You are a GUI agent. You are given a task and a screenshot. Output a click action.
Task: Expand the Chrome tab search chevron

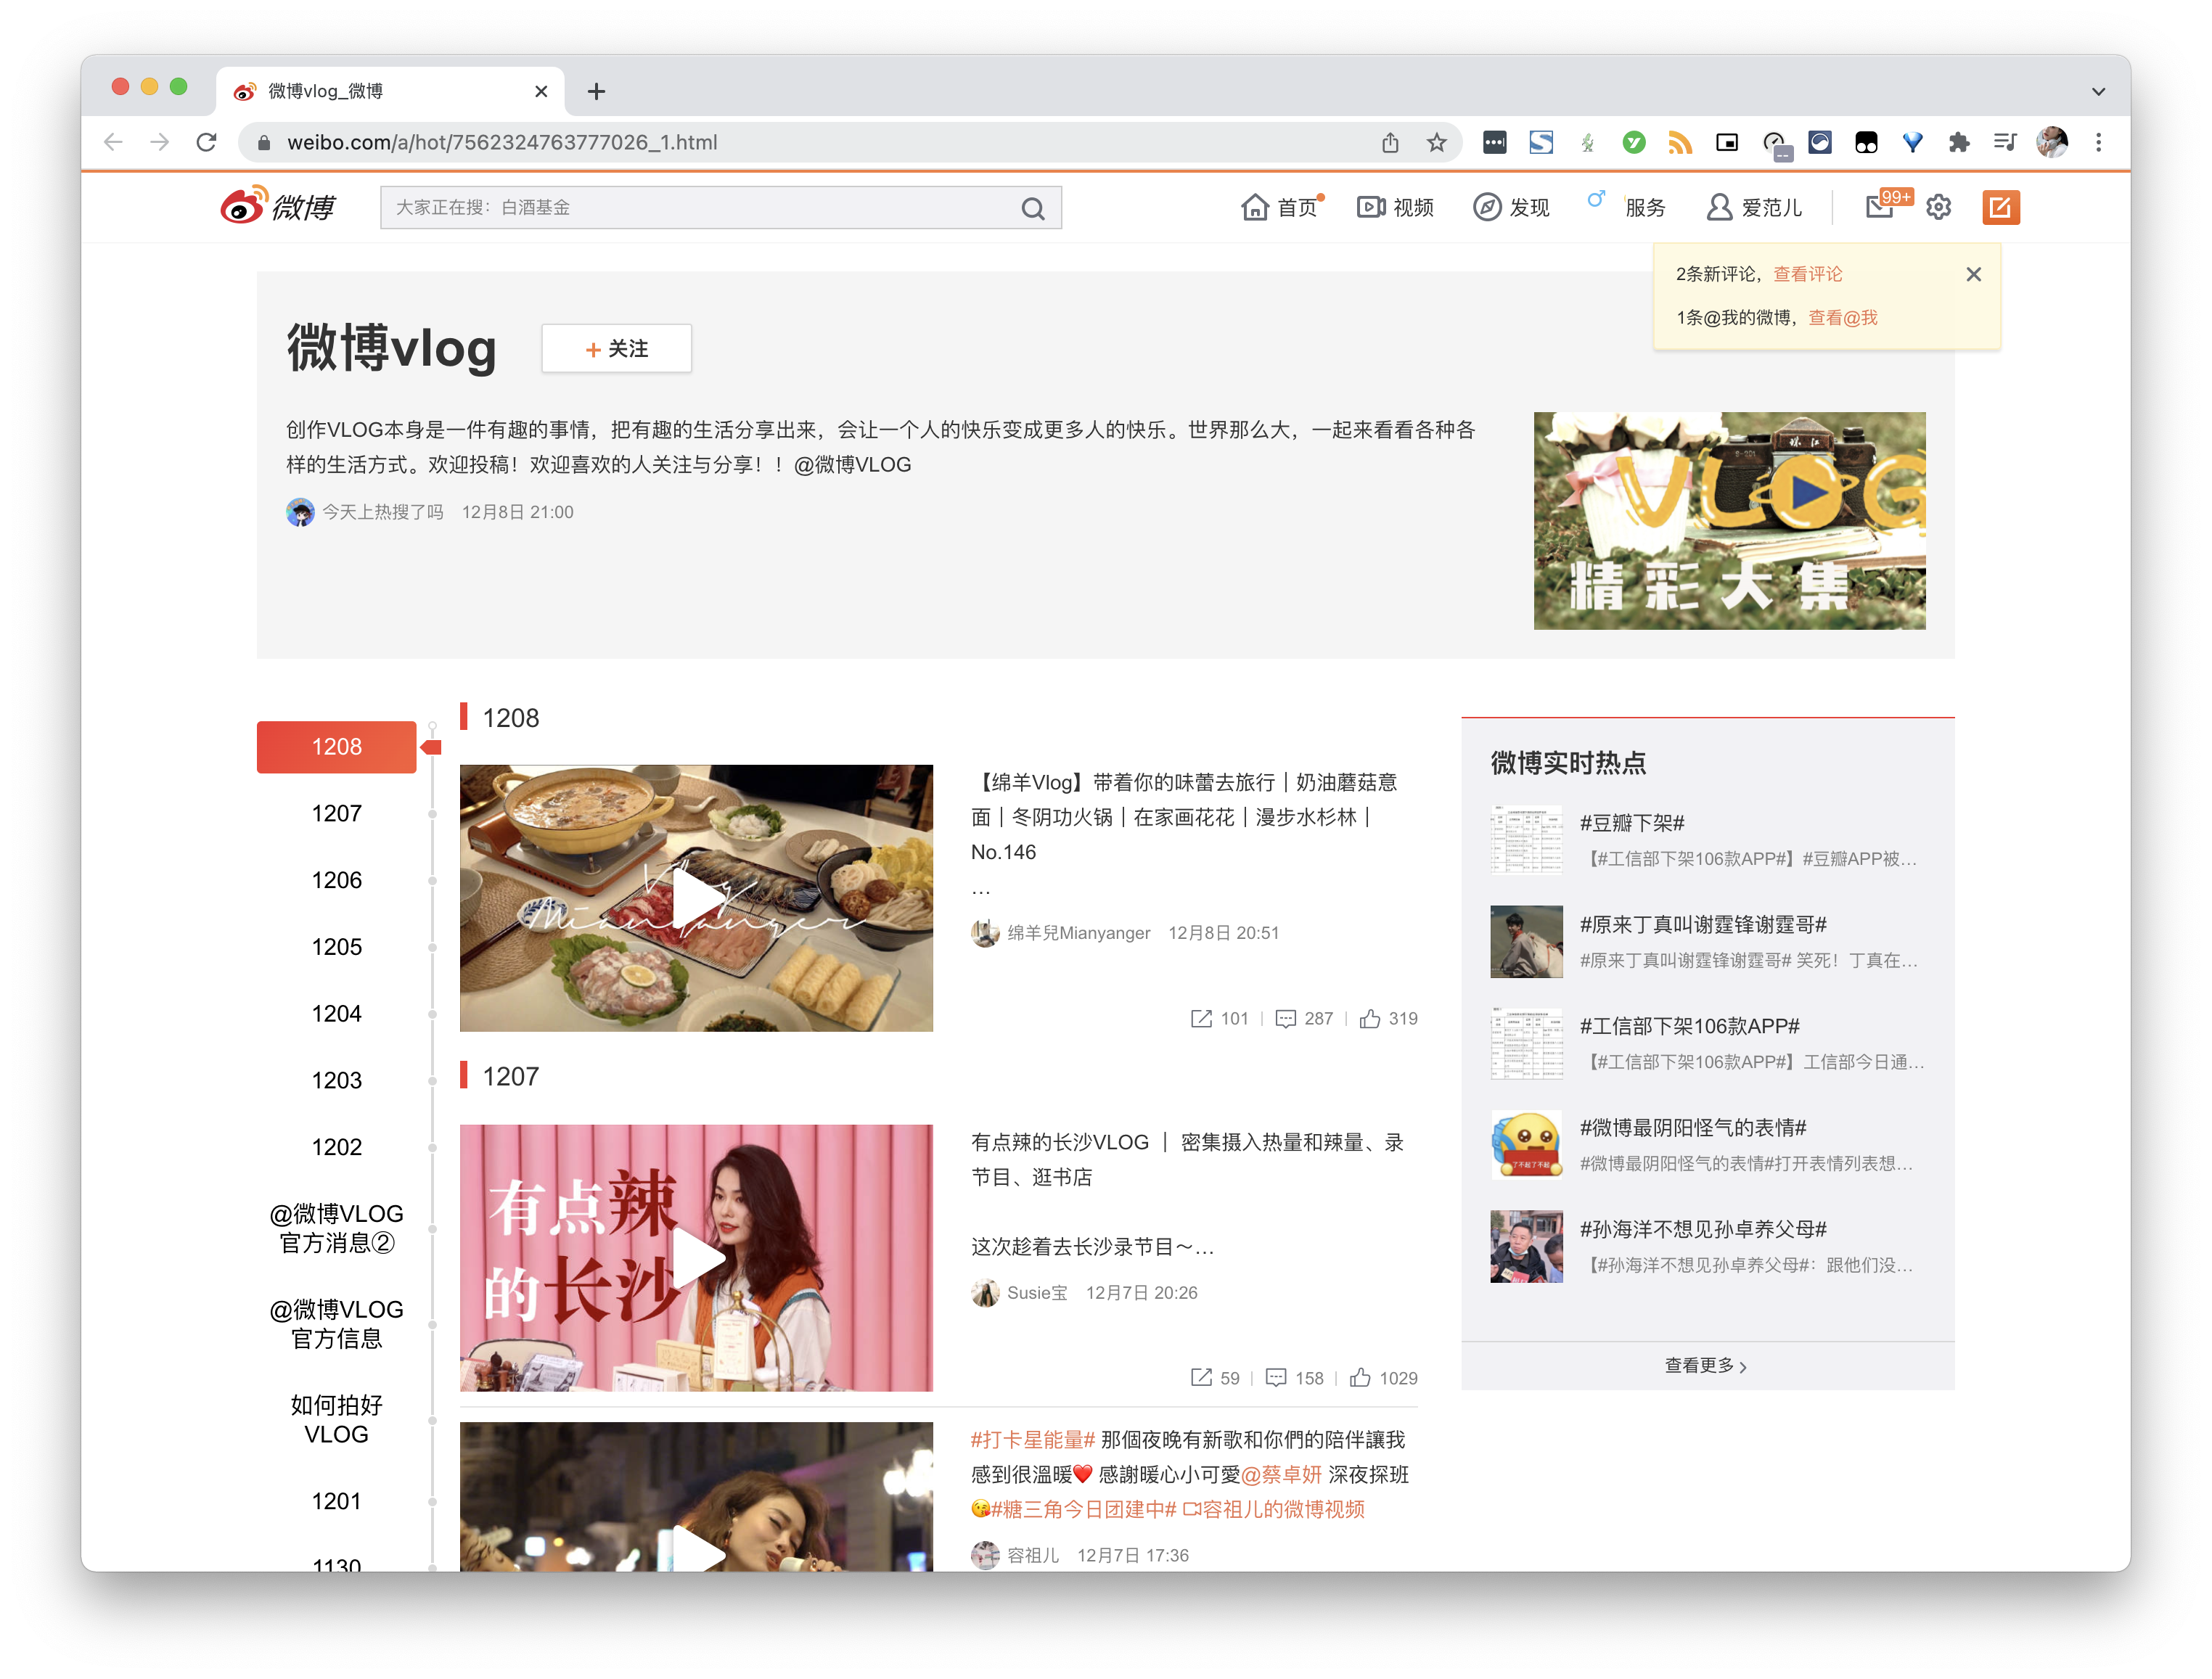pos(2098,91)
